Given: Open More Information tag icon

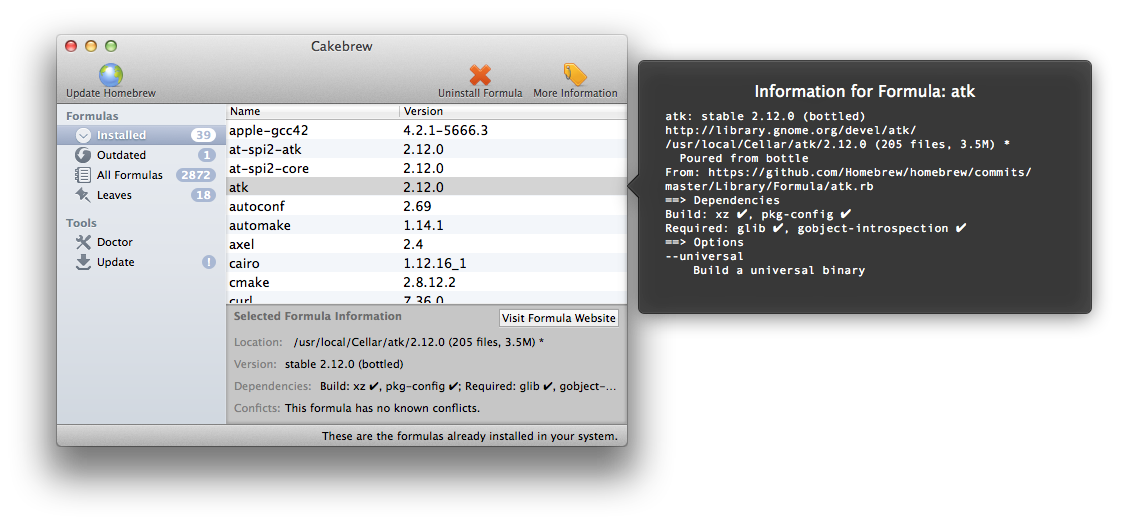Looking at the screenshot, I should point(575,75).
